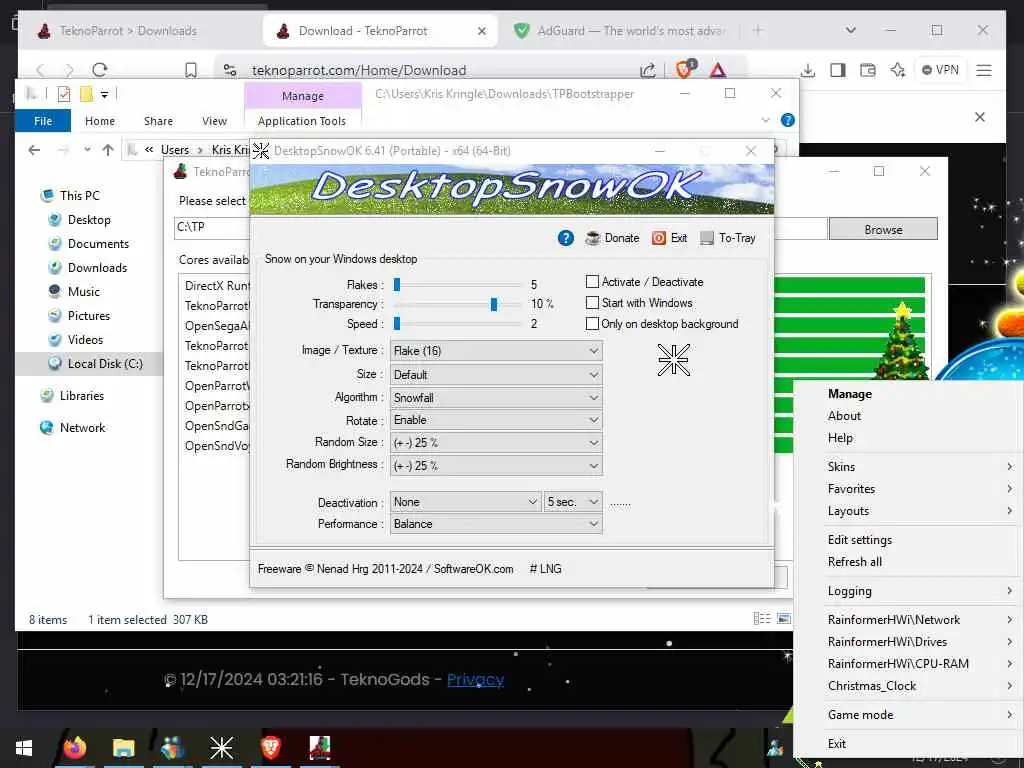The width and height of the screenshot is (1024, 768).
Task: Open the Deactivation None dropdown
Action: point(465,502)
